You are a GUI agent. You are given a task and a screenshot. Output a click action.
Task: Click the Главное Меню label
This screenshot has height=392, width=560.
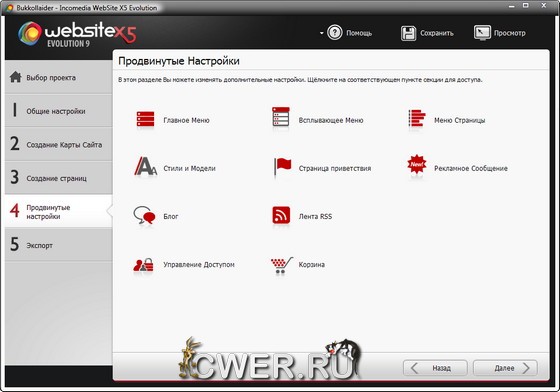tap(186, 120)
